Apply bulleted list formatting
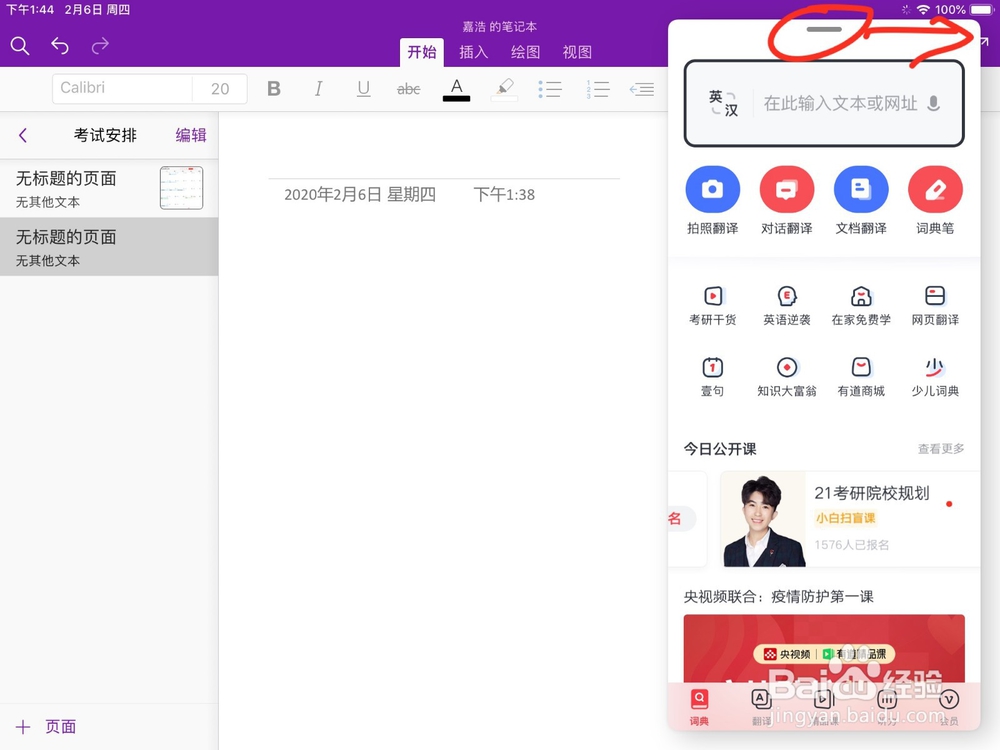 [550, 89]
